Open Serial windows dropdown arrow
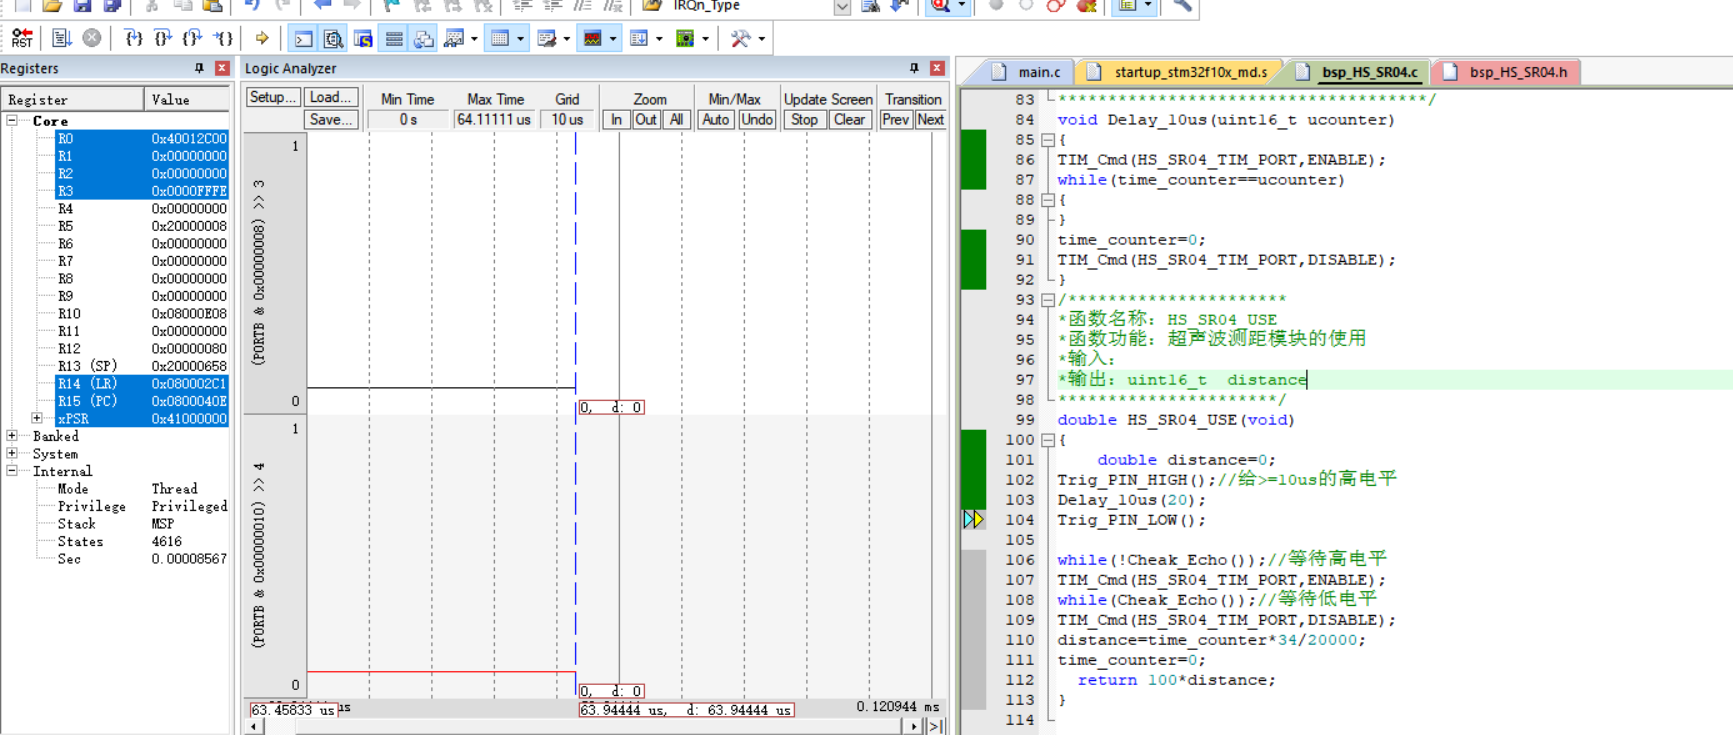 point(567,39)
